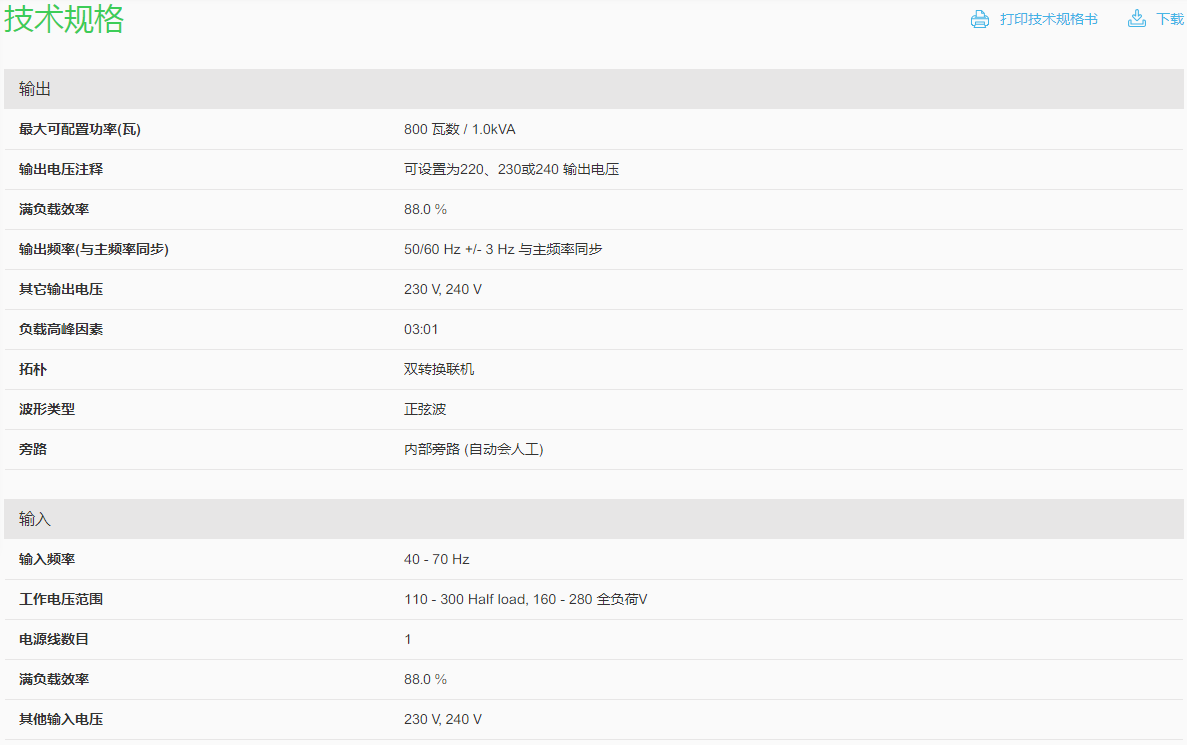Select the 800 瓦数 / 1.0kVA value
The height and width of the screenshot is (745, 1187).
(x=459, y=129)
